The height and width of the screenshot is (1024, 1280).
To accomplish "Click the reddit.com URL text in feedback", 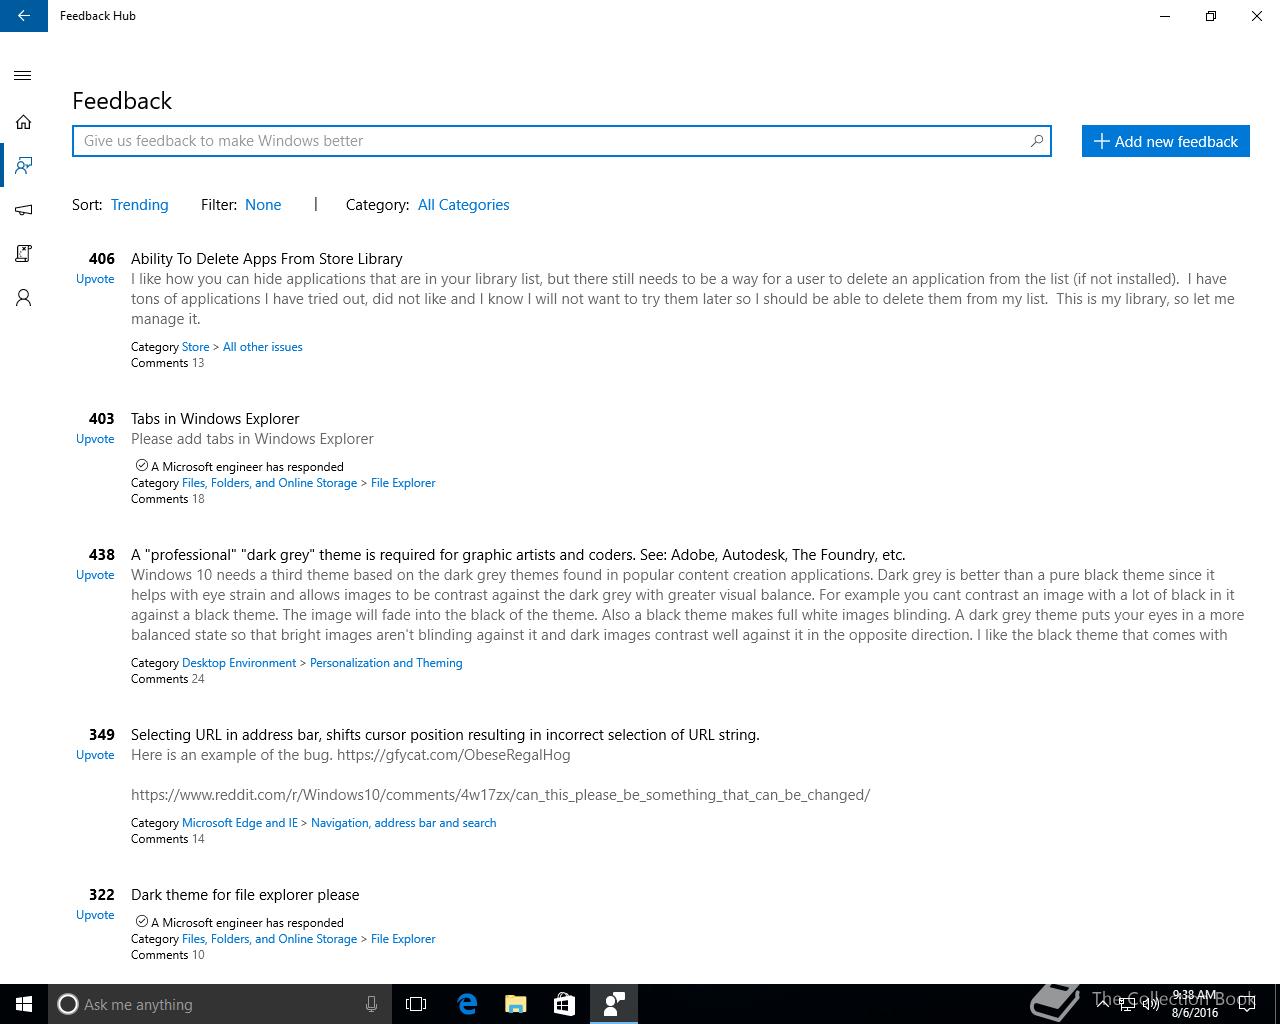I will point(500,795).
